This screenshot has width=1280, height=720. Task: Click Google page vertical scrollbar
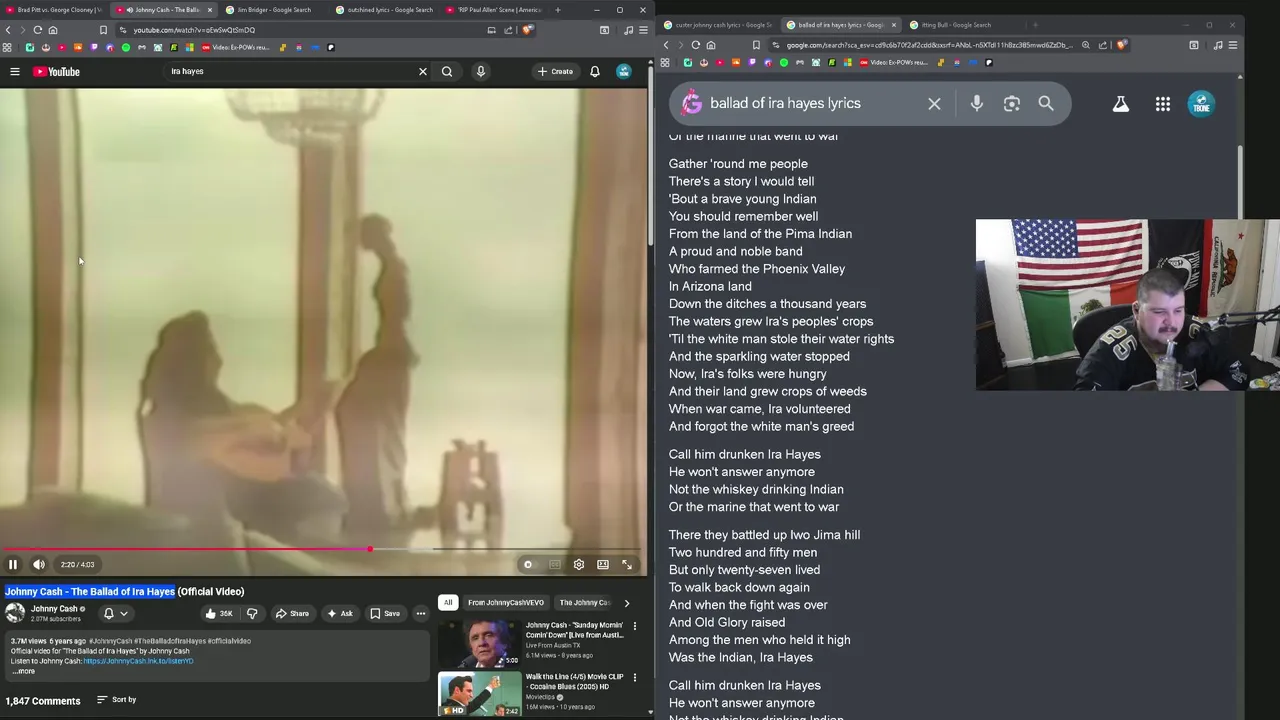(1241, 180)
